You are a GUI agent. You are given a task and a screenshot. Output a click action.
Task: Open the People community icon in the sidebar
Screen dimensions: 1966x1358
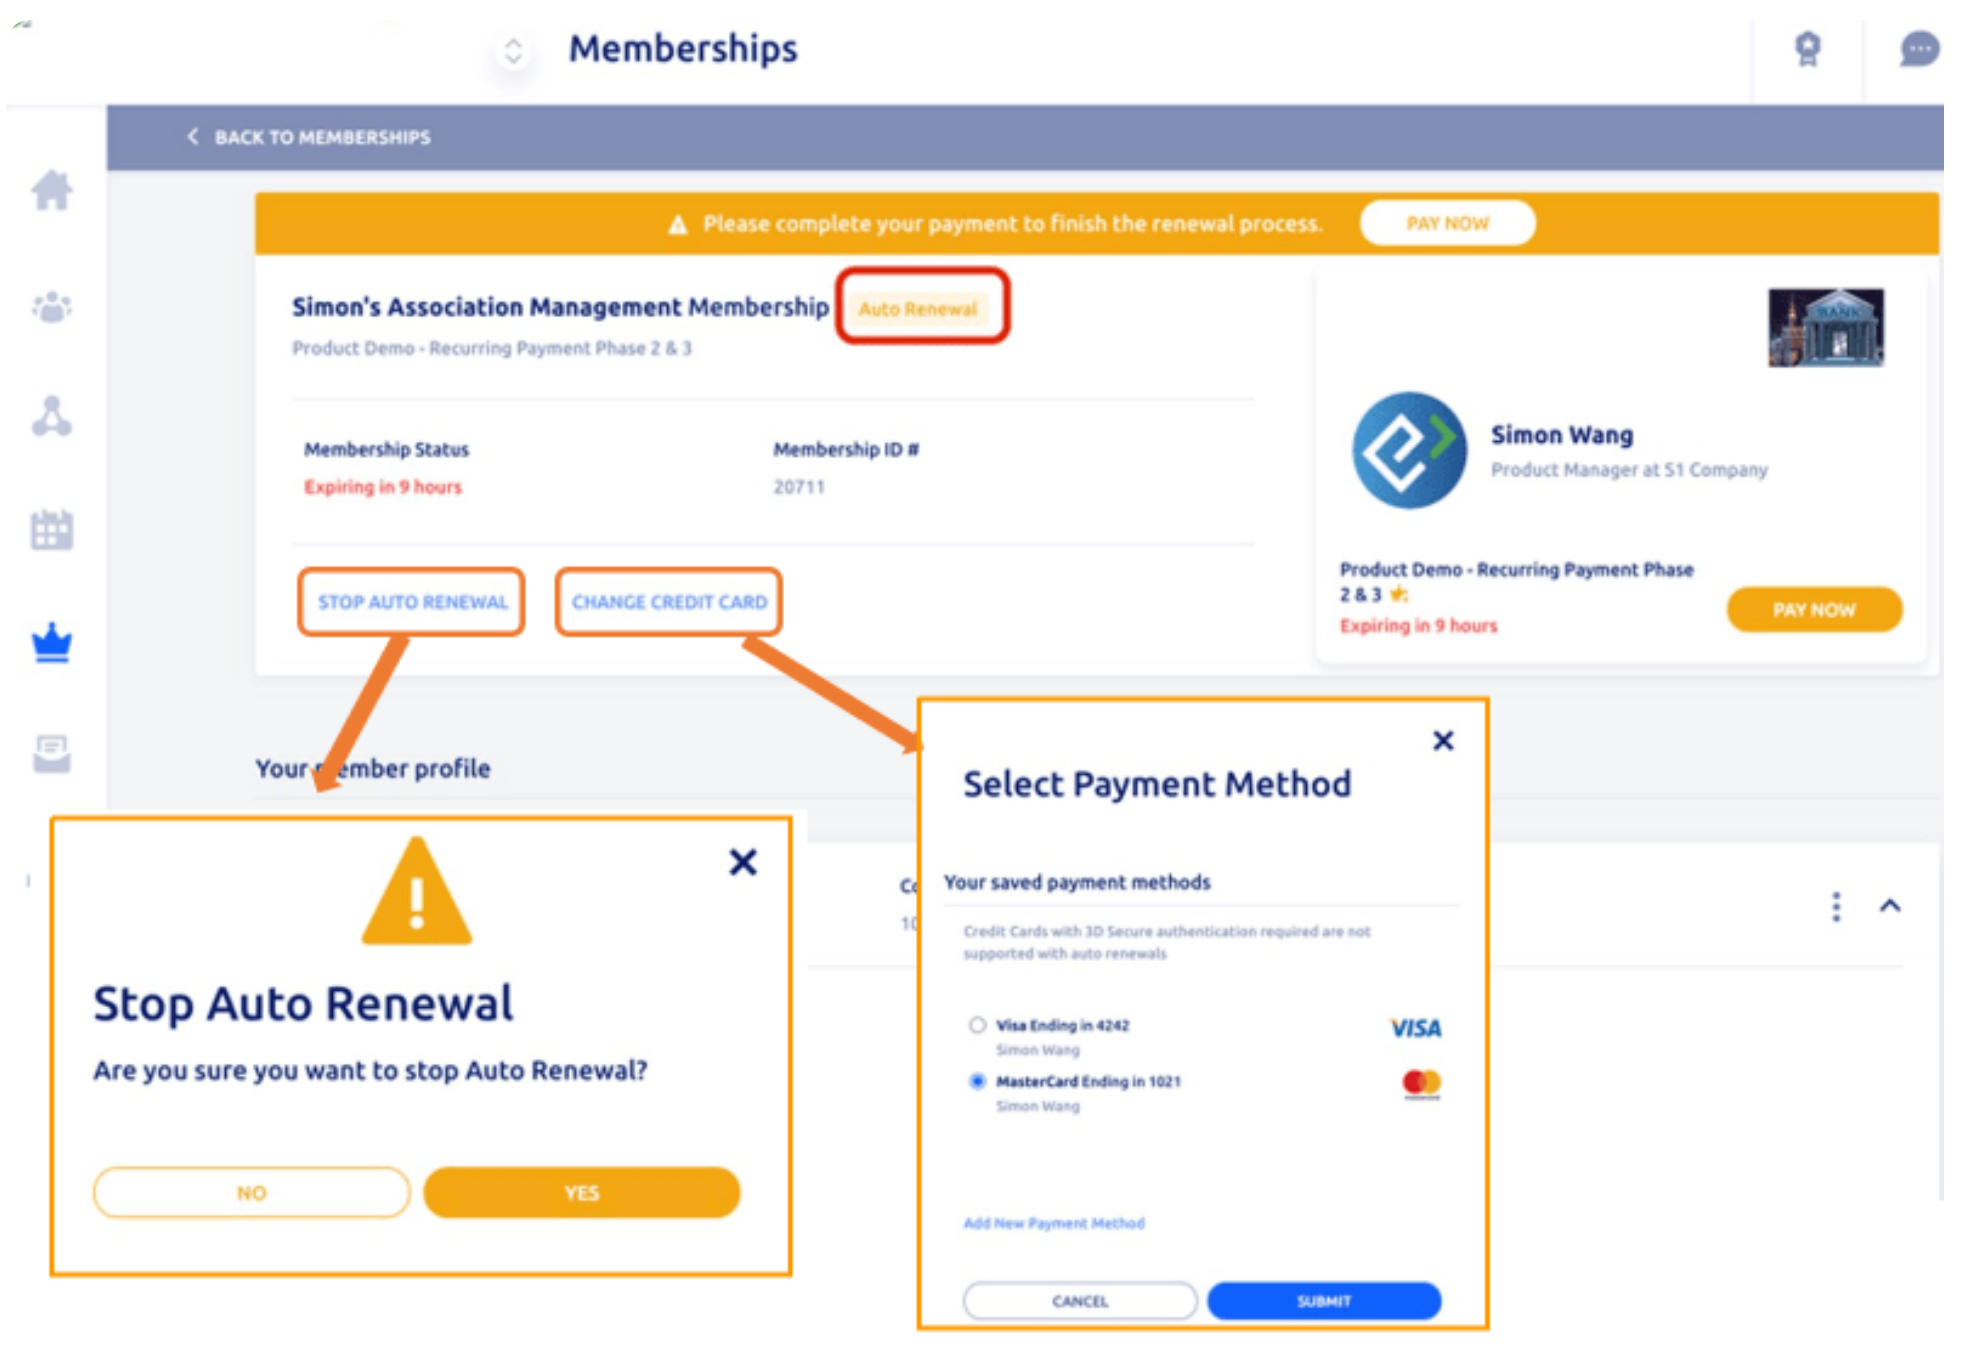point(52,307)
